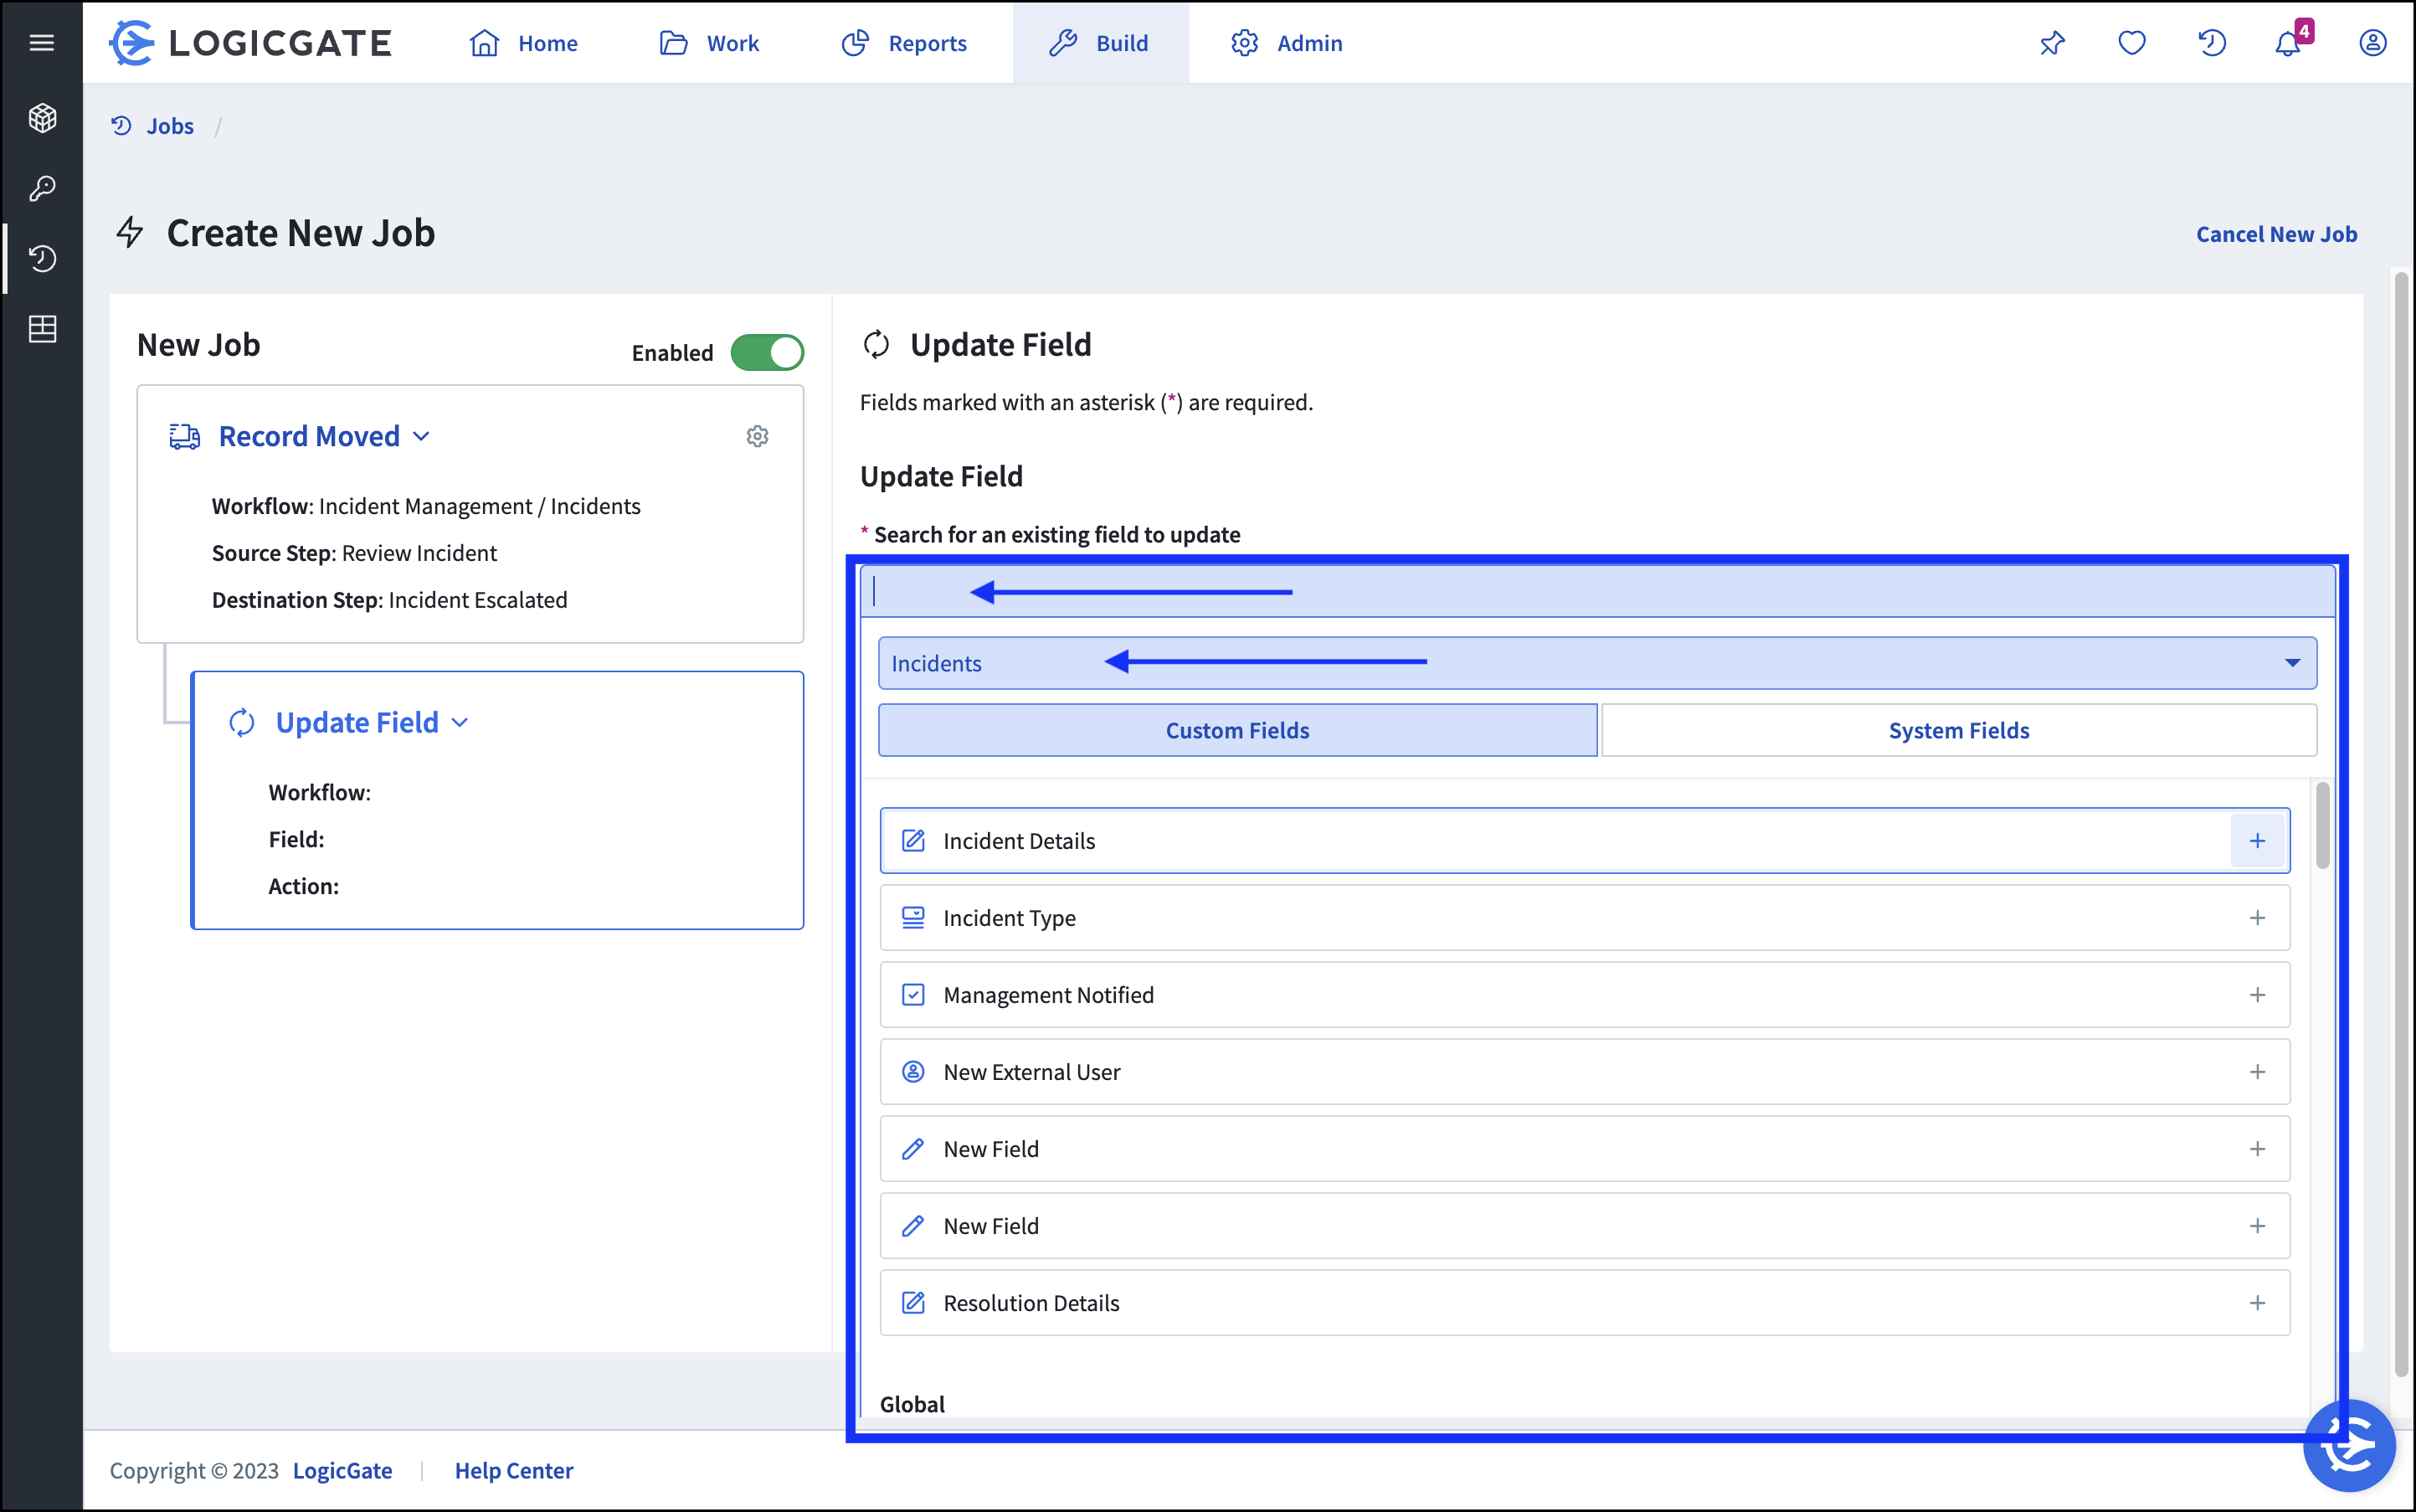
Task: Open notifications bell icon
Action: (x=2287, y=43)
